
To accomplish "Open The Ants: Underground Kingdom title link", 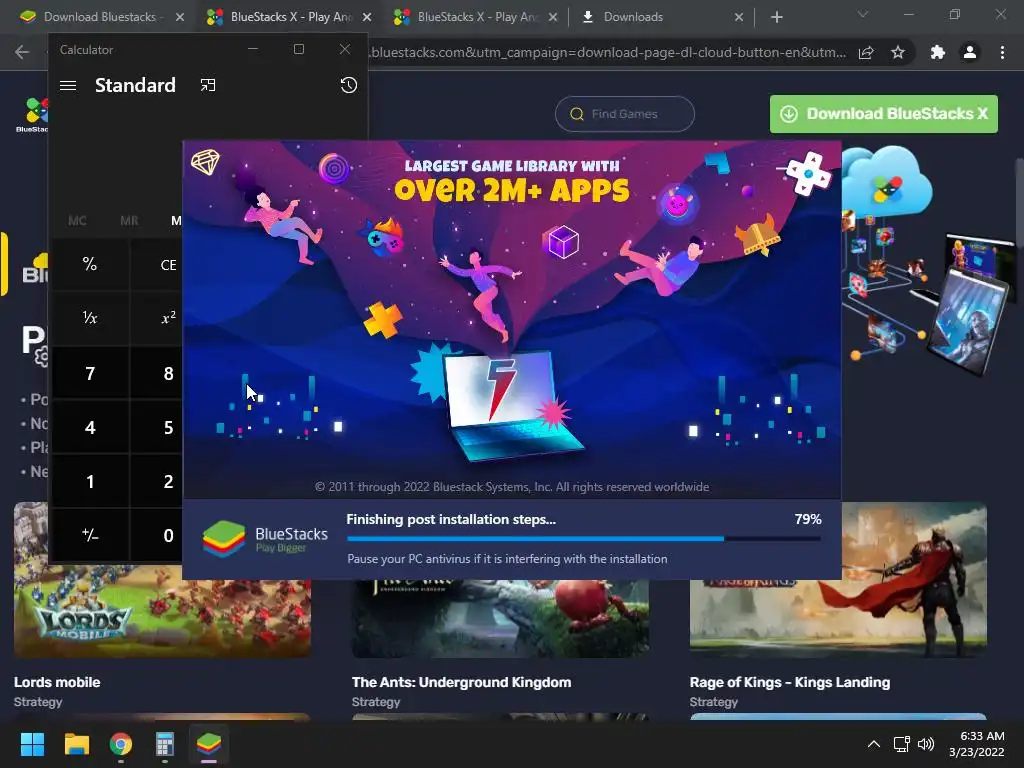I will pos(461,682).
